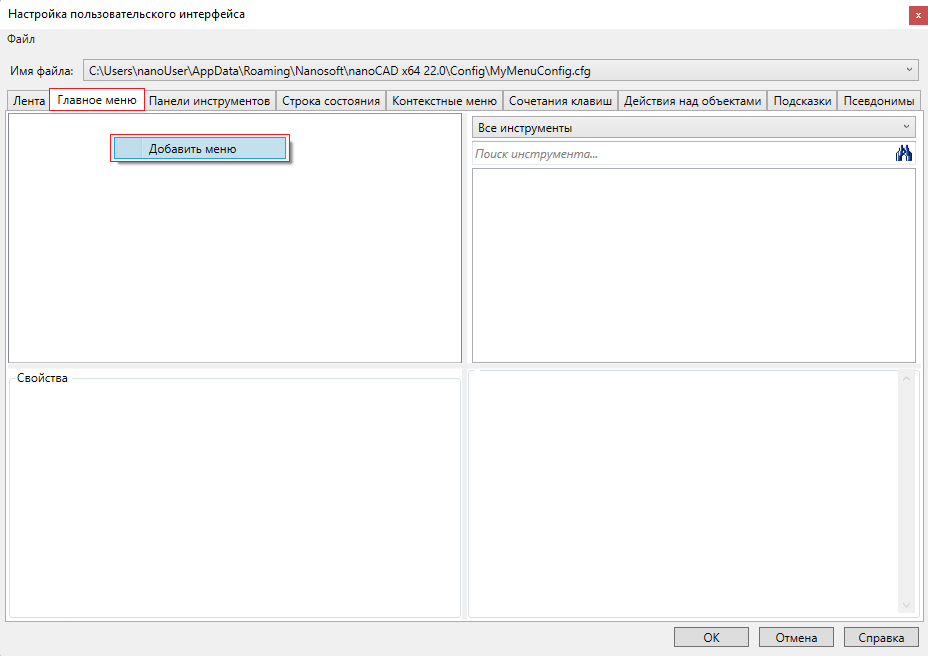The width and height of the screenshot is (928, 656).
Task: Close the interface settings dialog window
Action: 917,14
